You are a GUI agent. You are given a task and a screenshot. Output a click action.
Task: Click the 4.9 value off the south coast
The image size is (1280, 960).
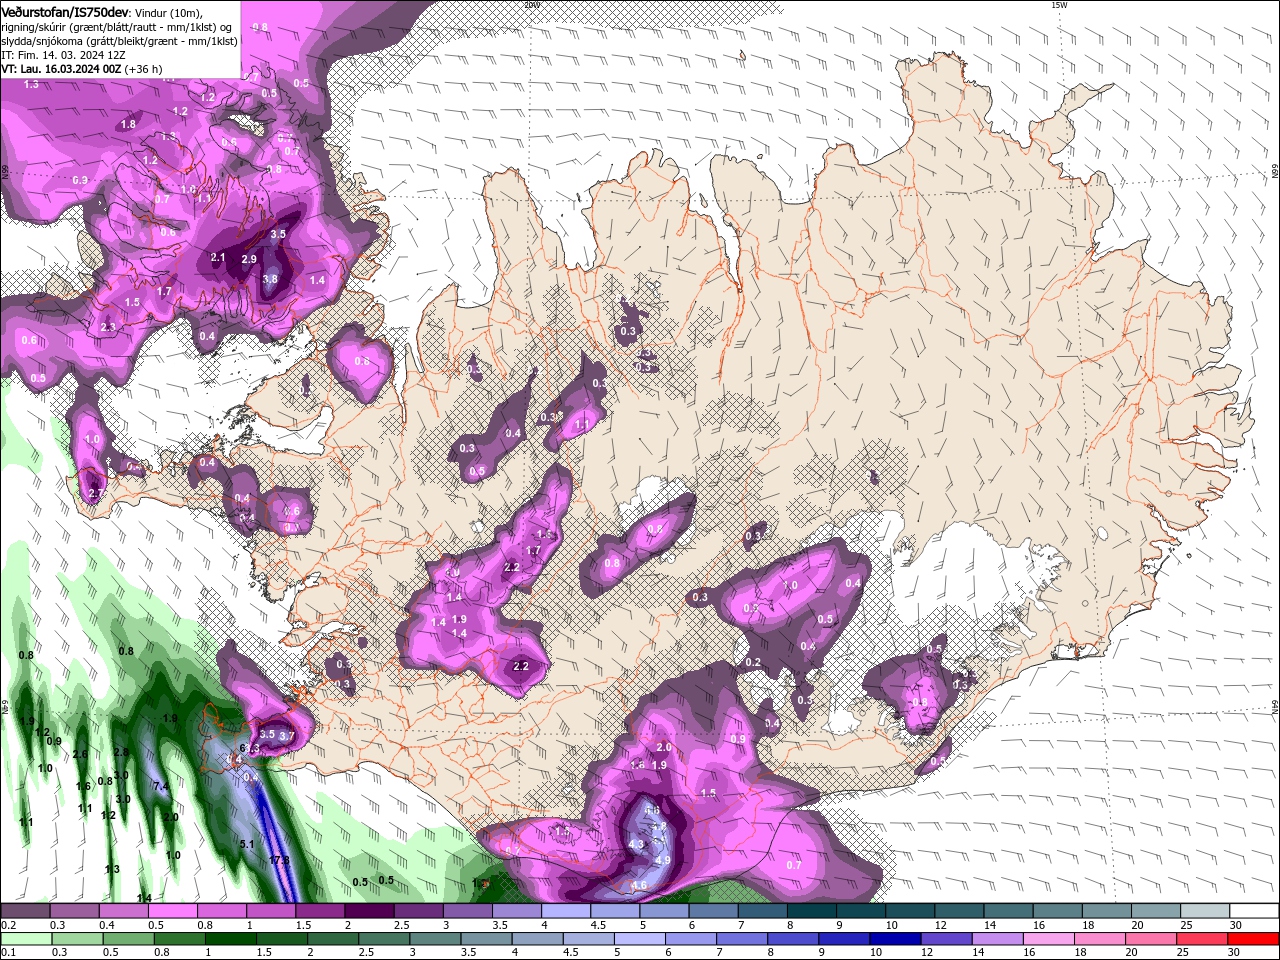pos(663,860)
